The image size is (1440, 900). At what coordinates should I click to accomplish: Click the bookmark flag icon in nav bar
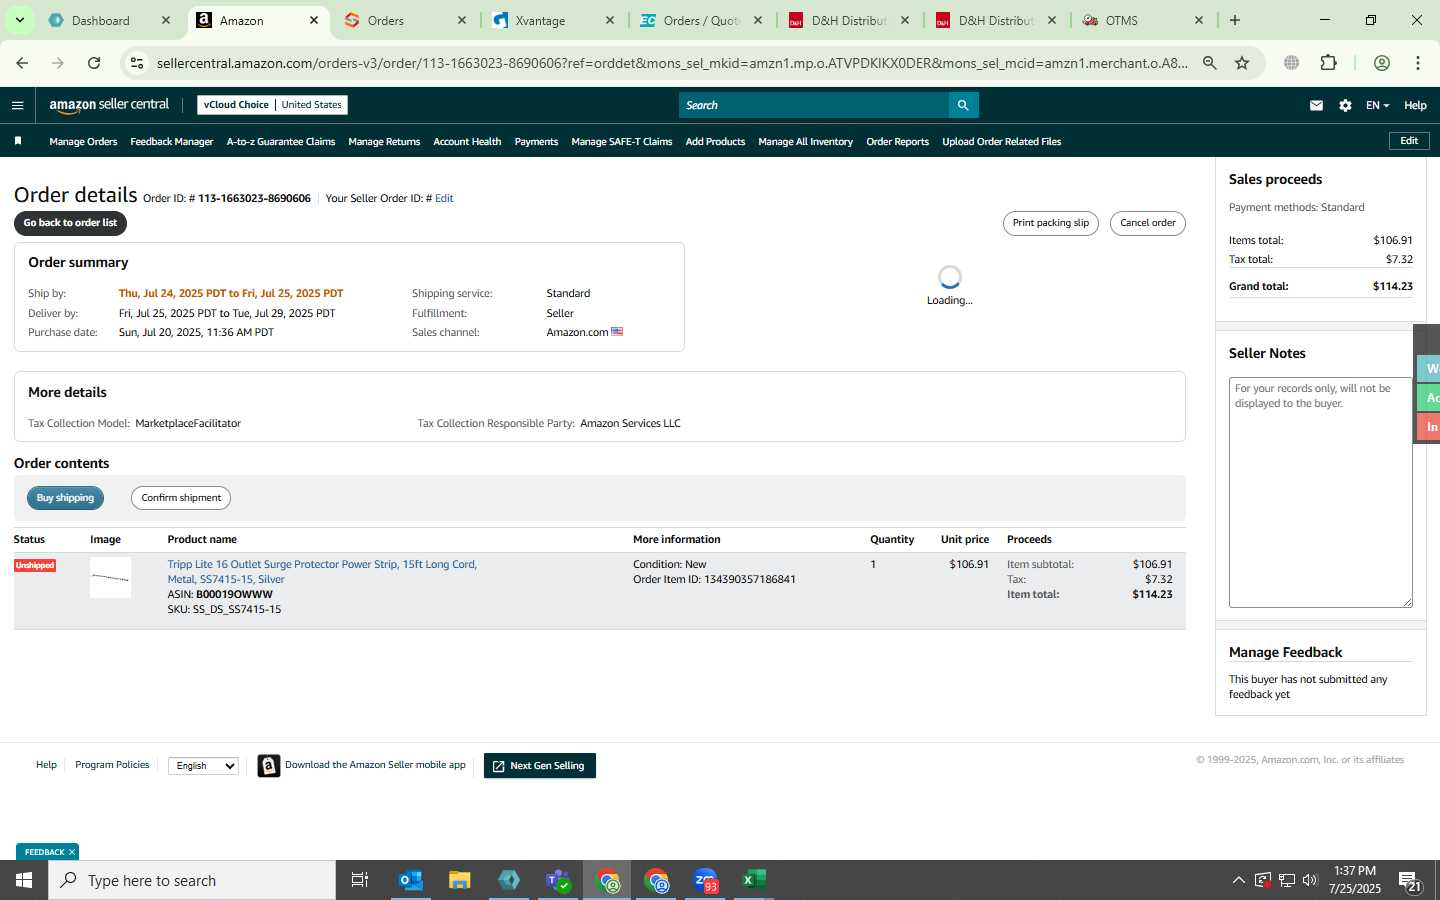click(x=18, y=141)
